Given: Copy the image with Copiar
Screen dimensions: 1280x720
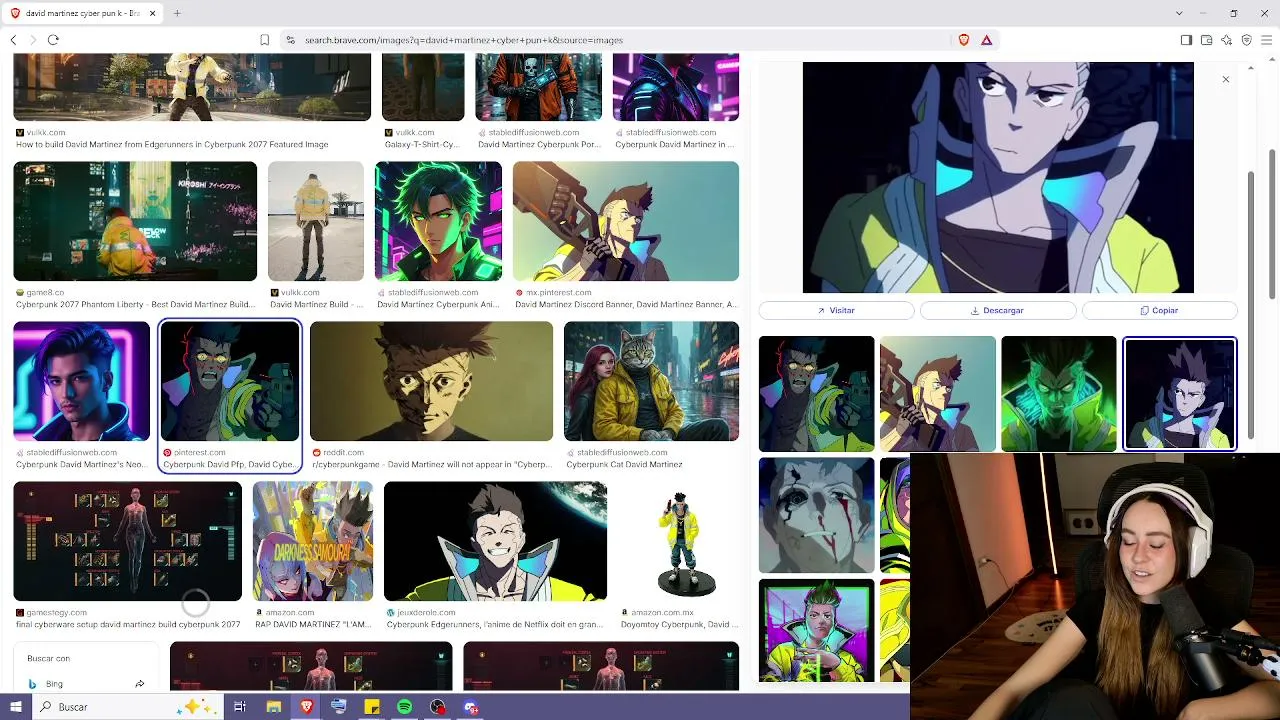Looking at the screenshot, I should [x=1160, y=311].
